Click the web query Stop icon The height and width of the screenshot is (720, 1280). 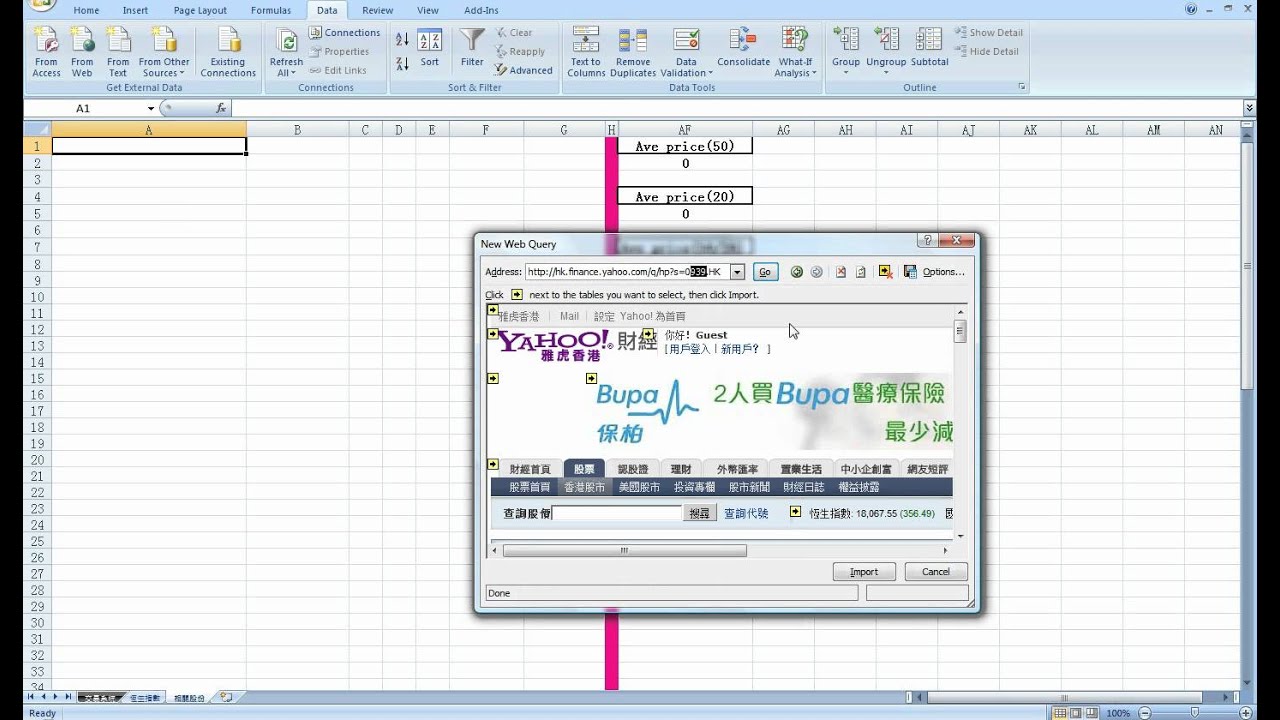[841, 272]
